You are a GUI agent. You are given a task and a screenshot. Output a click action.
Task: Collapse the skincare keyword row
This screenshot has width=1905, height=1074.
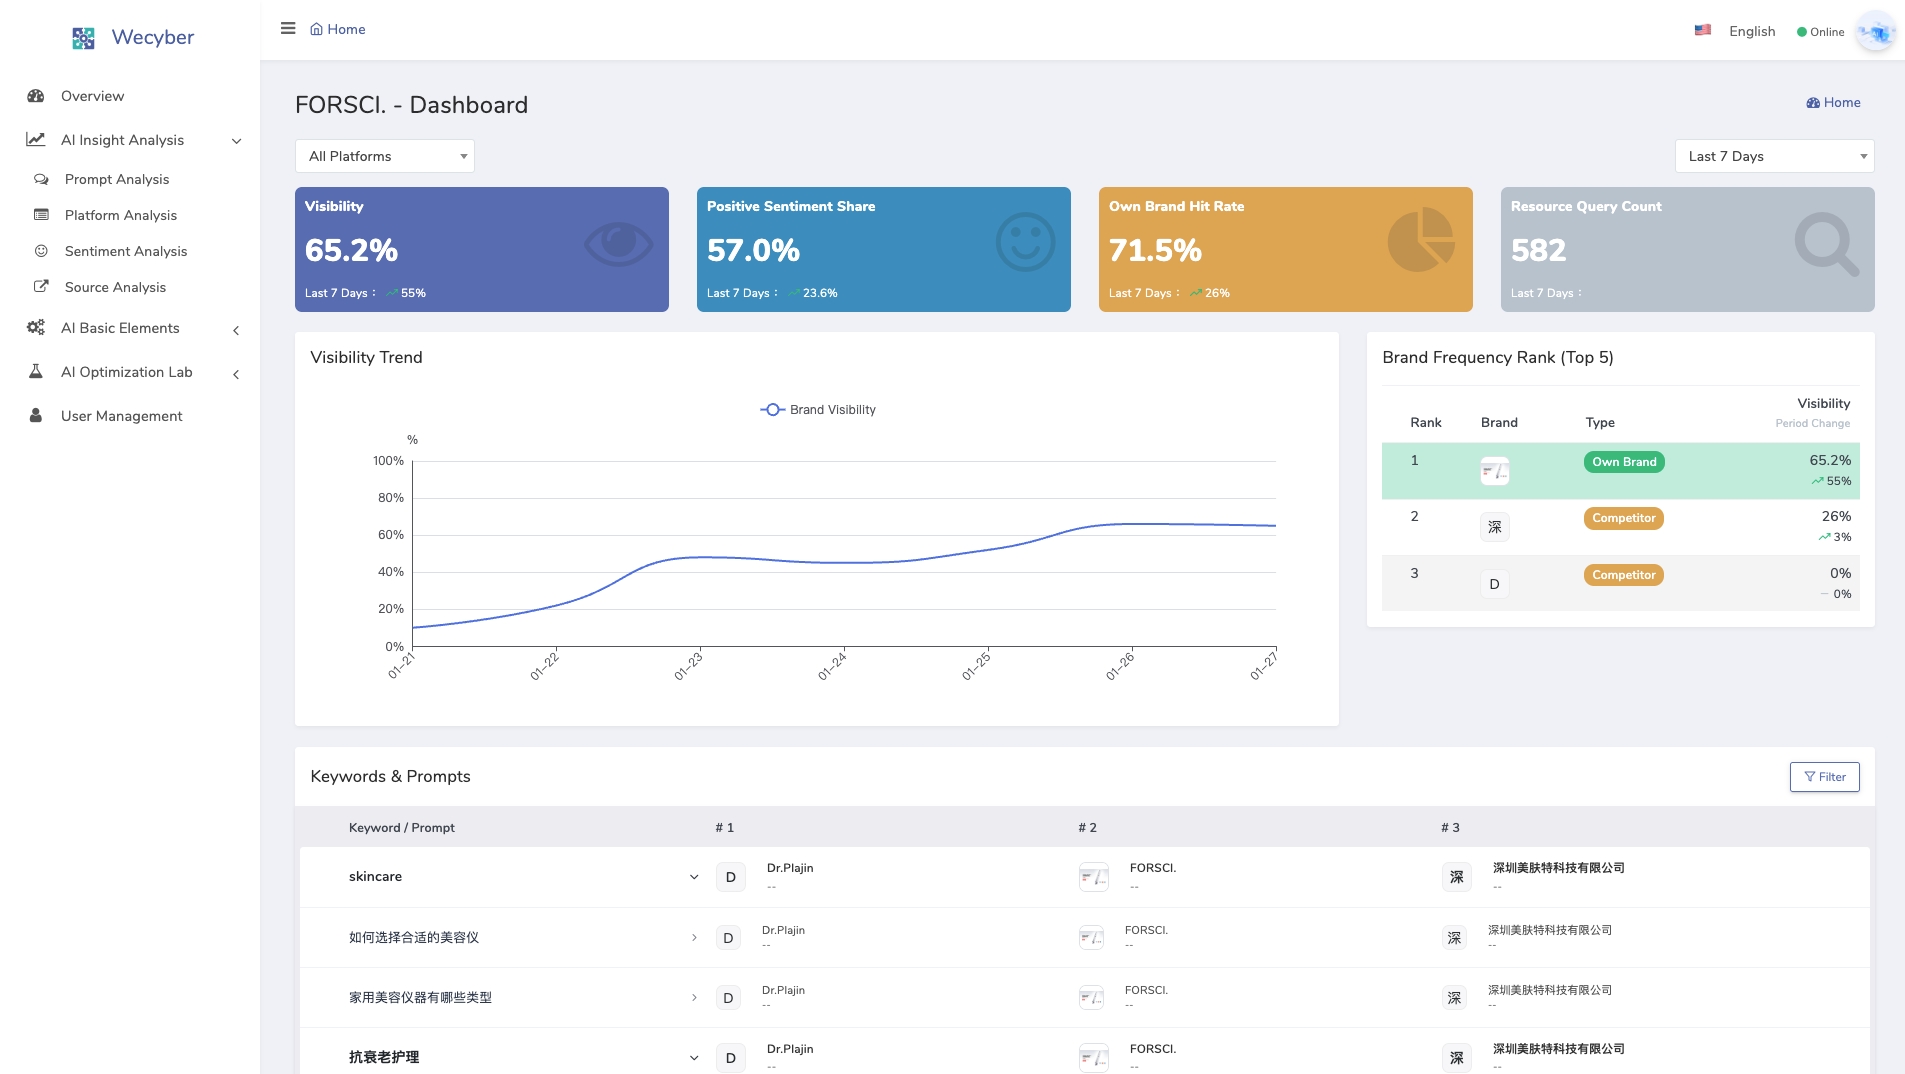(x=694, y=877)
